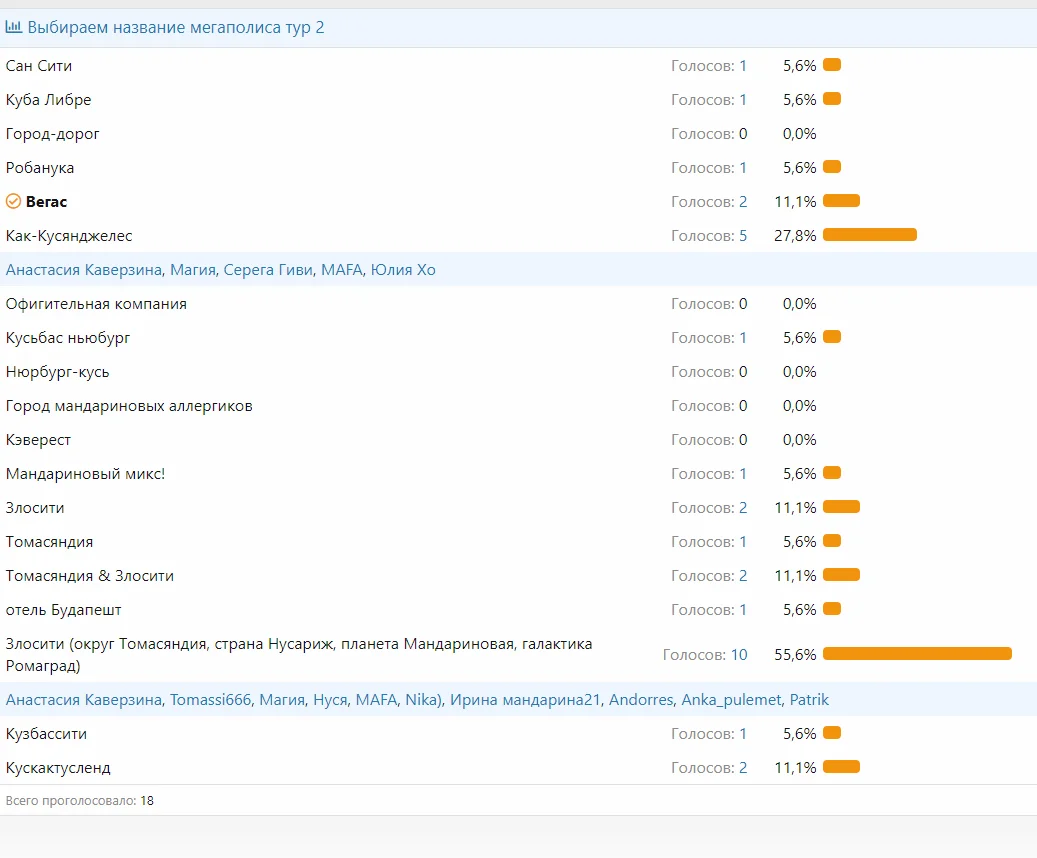Click the orange bar for Как-Кусянджелес
The height and width of the screenshot is (858, 1037).
tap(869, 235)
